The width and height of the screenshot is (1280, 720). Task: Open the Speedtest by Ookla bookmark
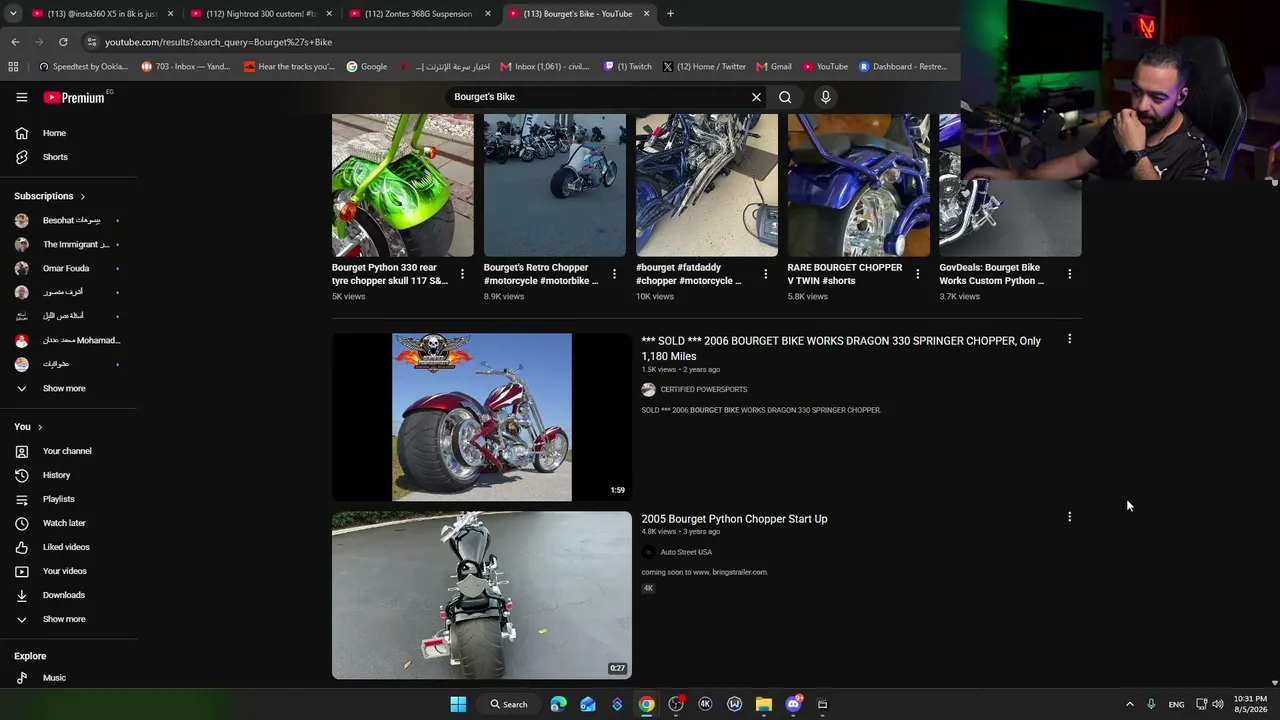[83, 67]
